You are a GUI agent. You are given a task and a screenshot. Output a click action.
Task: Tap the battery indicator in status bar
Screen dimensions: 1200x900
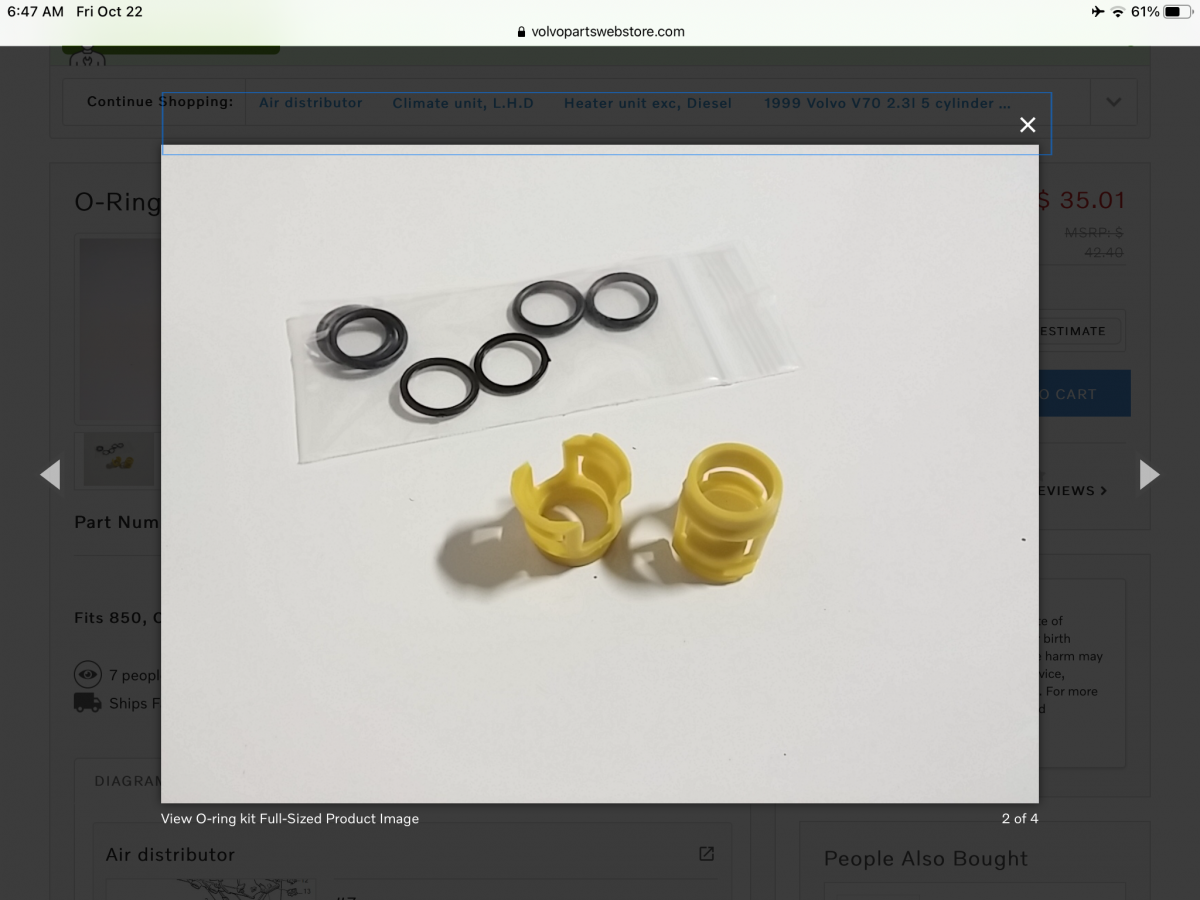pyautogui.click(x=1176, y=12)
